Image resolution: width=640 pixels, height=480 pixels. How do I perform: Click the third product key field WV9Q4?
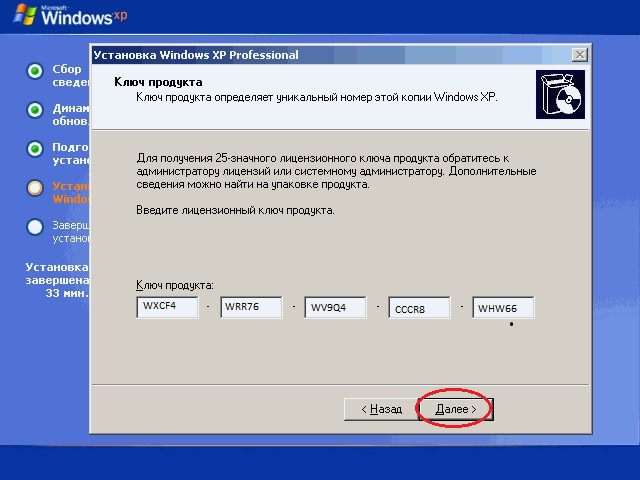coord(335,307)
